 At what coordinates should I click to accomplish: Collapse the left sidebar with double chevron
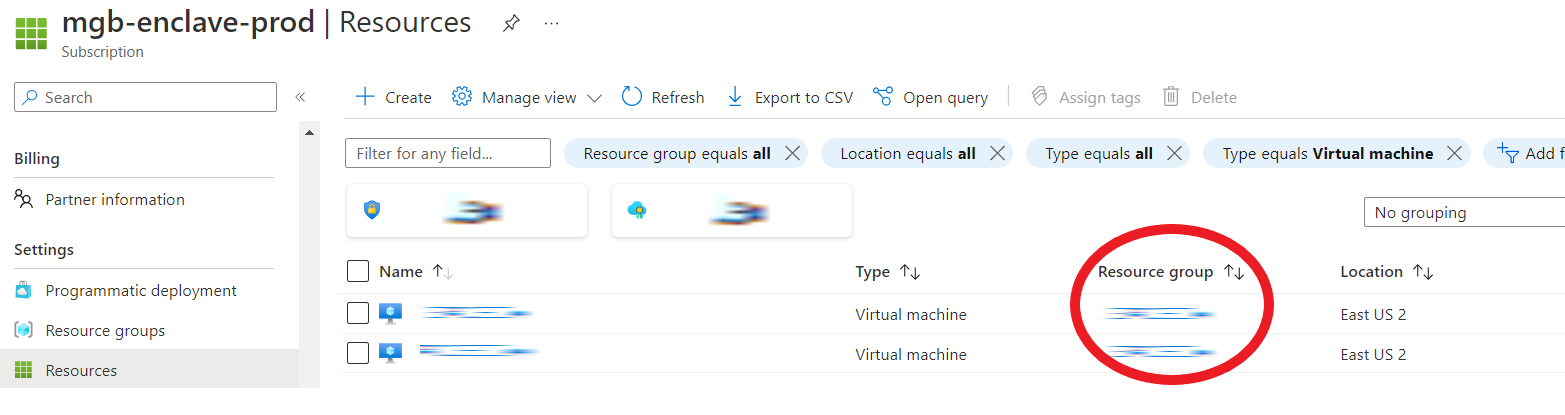(300, 97)
